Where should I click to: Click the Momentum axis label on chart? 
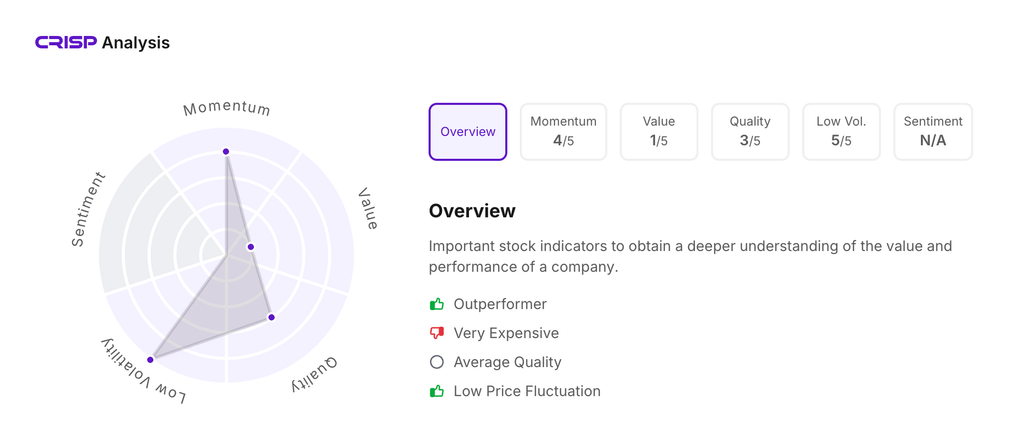click(x=227, y=108)
